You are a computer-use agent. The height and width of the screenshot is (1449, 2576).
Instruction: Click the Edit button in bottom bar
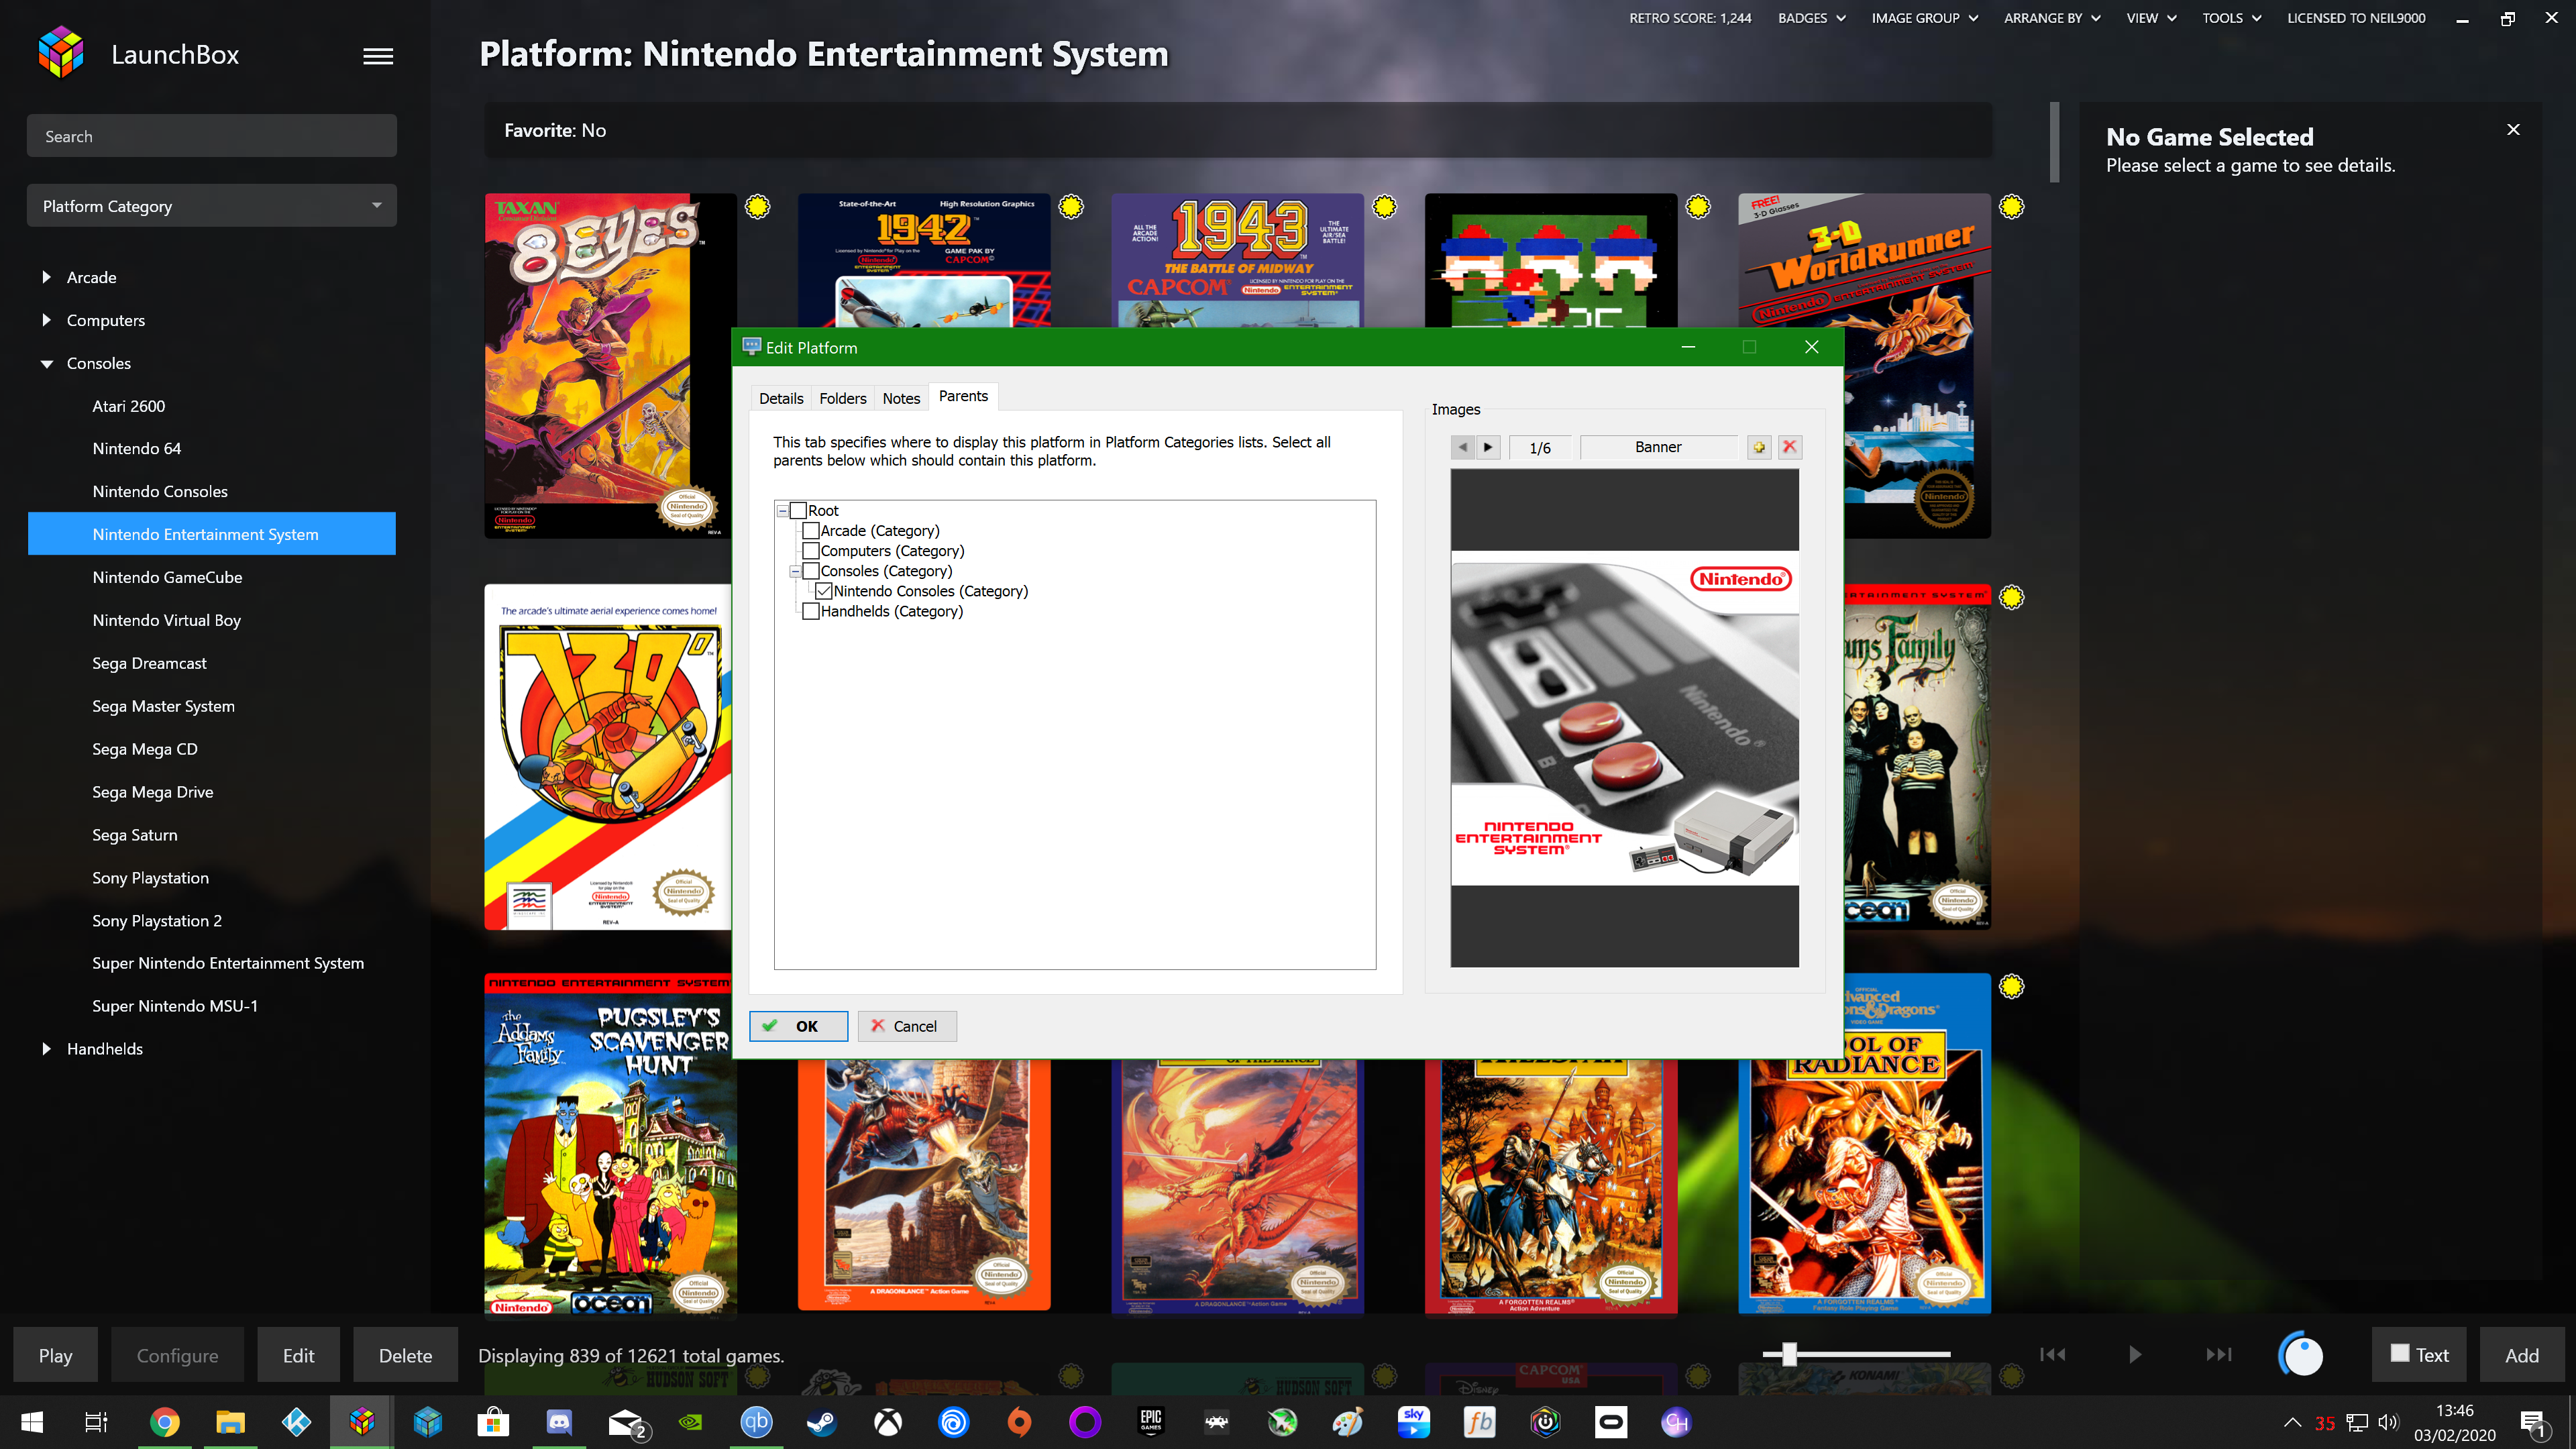(x=298, y=1355)
